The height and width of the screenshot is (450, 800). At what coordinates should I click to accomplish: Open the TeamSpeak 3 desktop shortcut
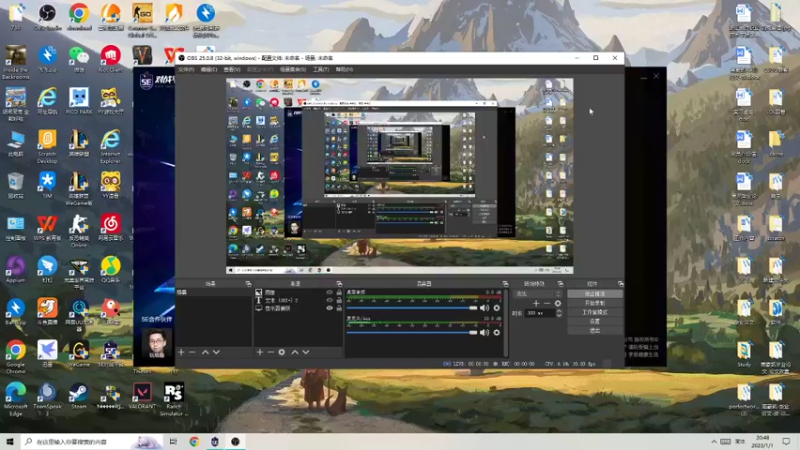coord(47,399)
